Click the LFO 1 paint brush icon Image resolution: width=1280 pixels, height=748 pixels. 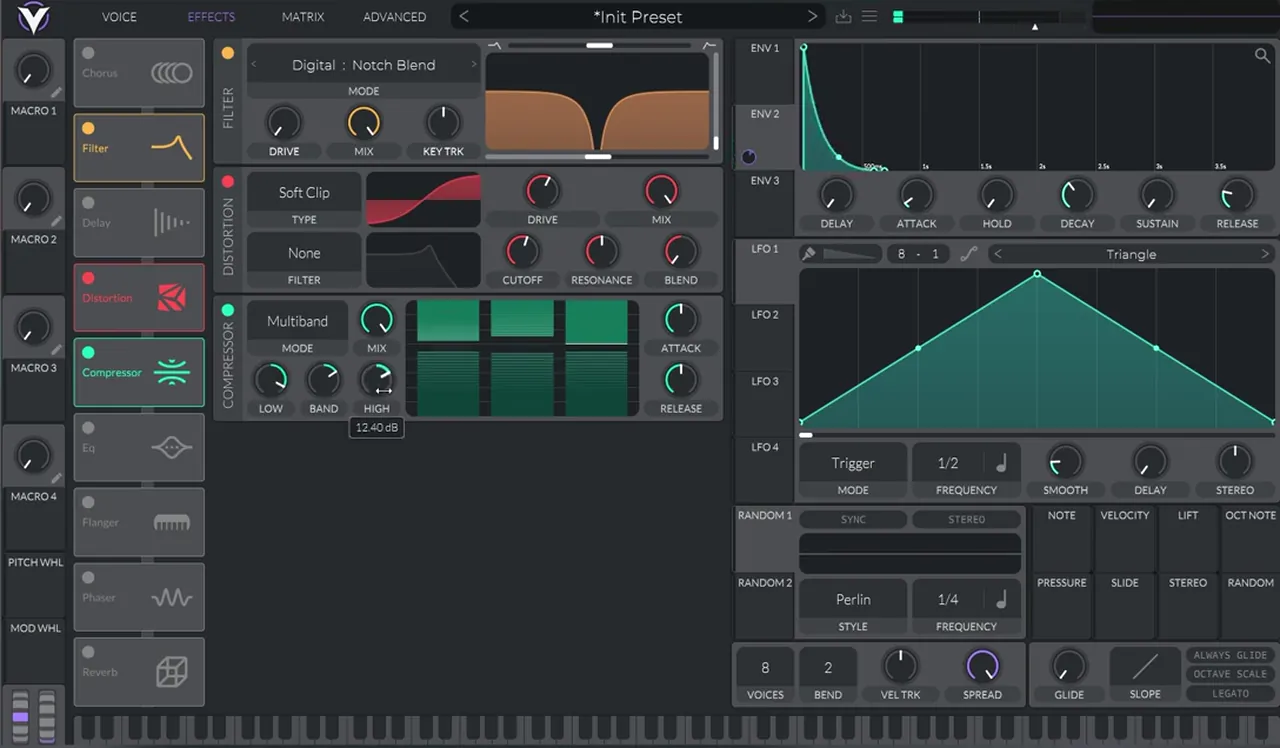pos(808,254)
